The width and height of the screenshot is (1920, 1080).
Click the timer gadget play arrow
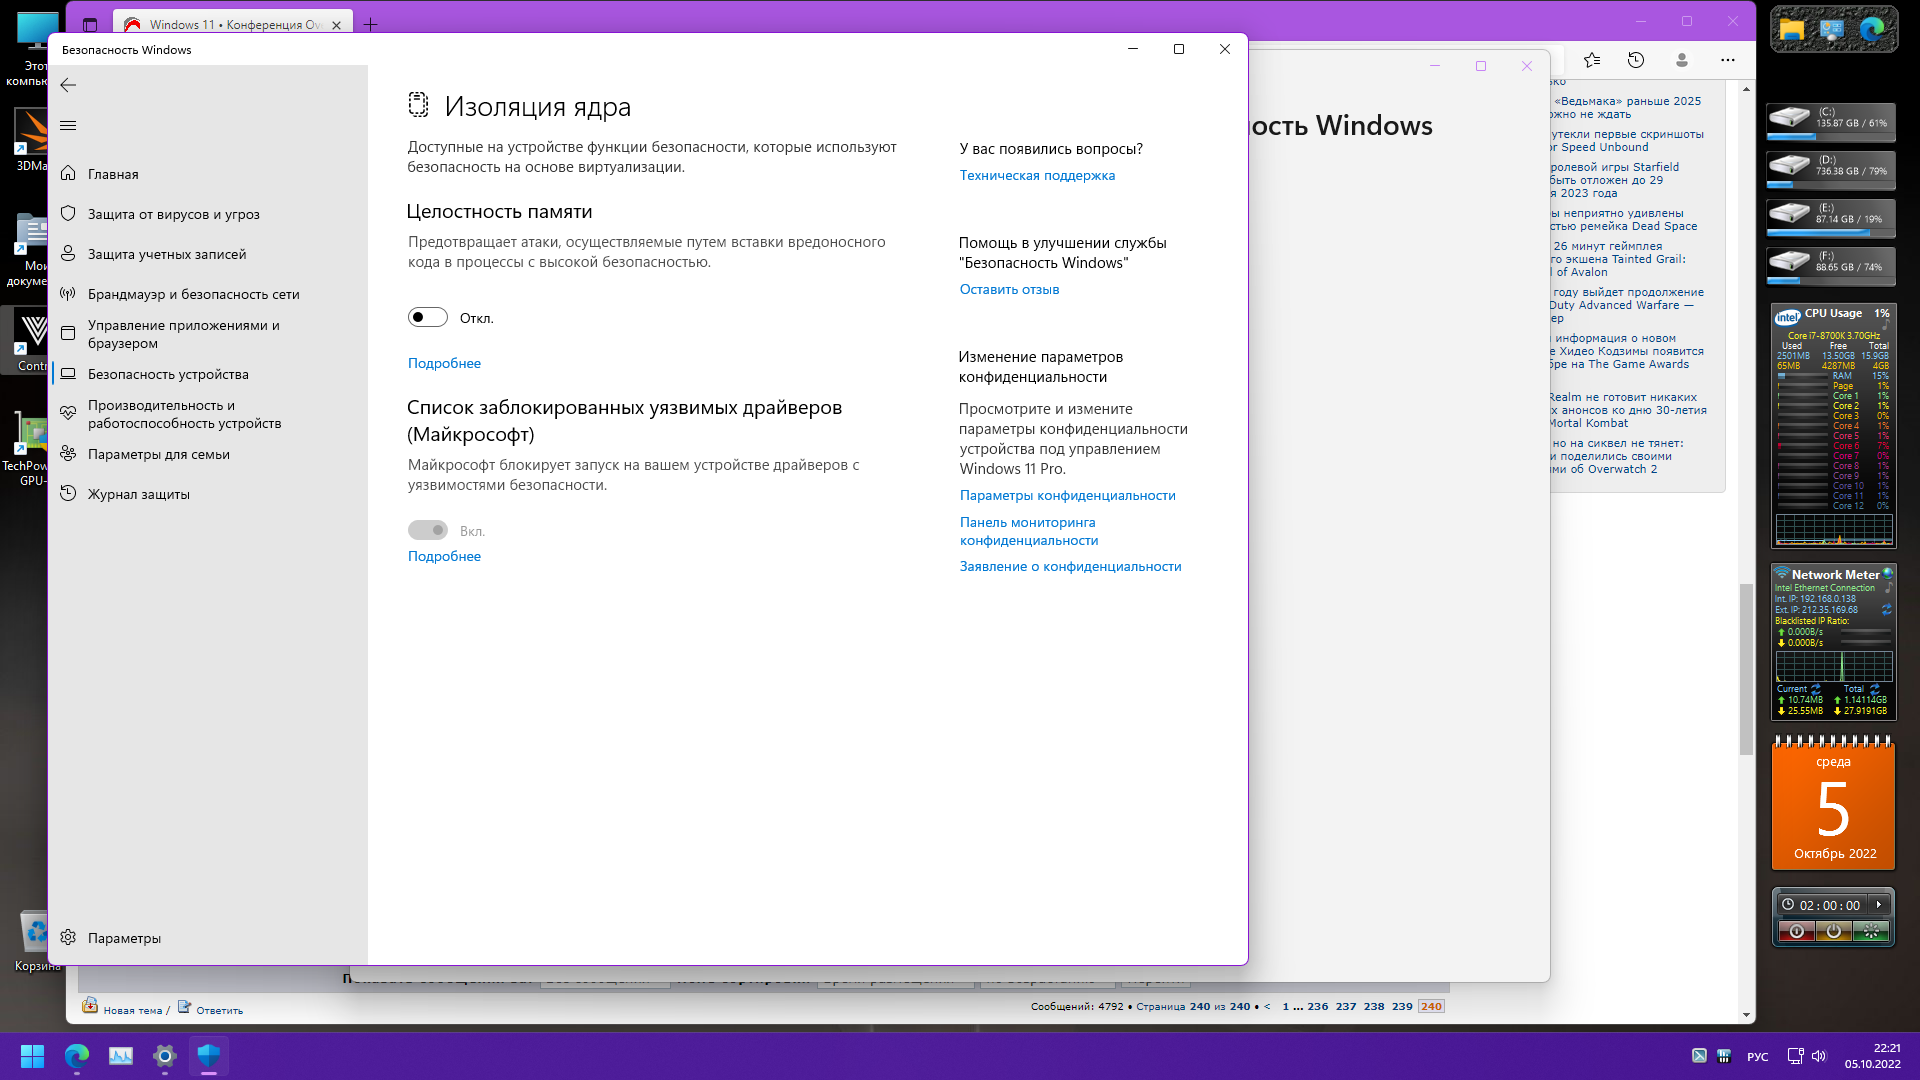(x=1879, y=904)
